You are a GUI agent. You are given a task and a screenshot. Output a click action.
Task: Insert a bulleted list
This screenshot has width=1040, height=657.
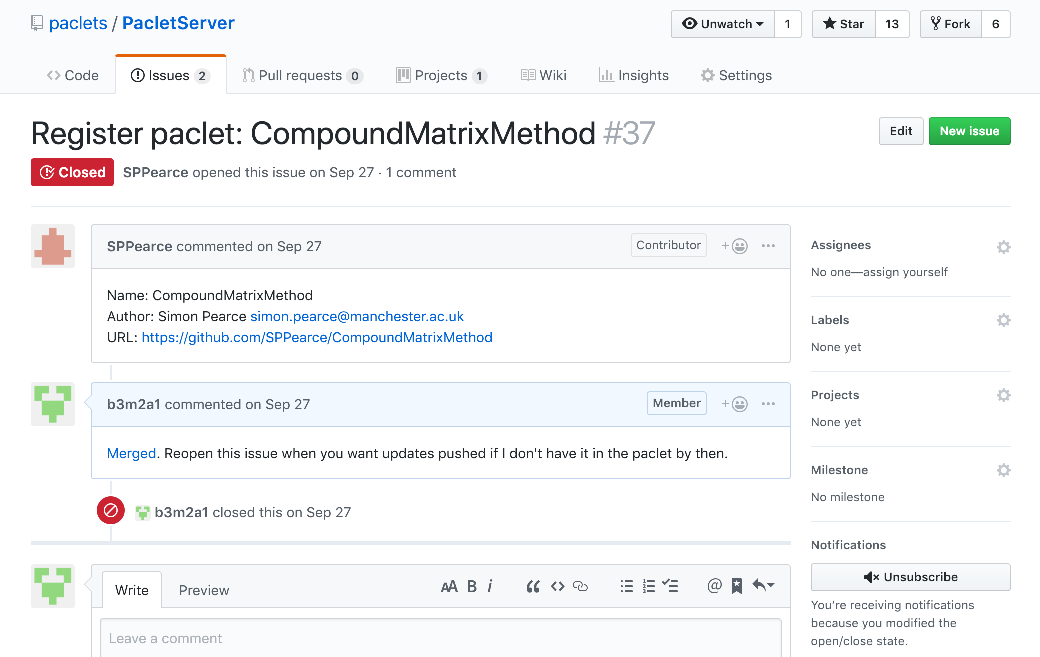coord(627,586)
